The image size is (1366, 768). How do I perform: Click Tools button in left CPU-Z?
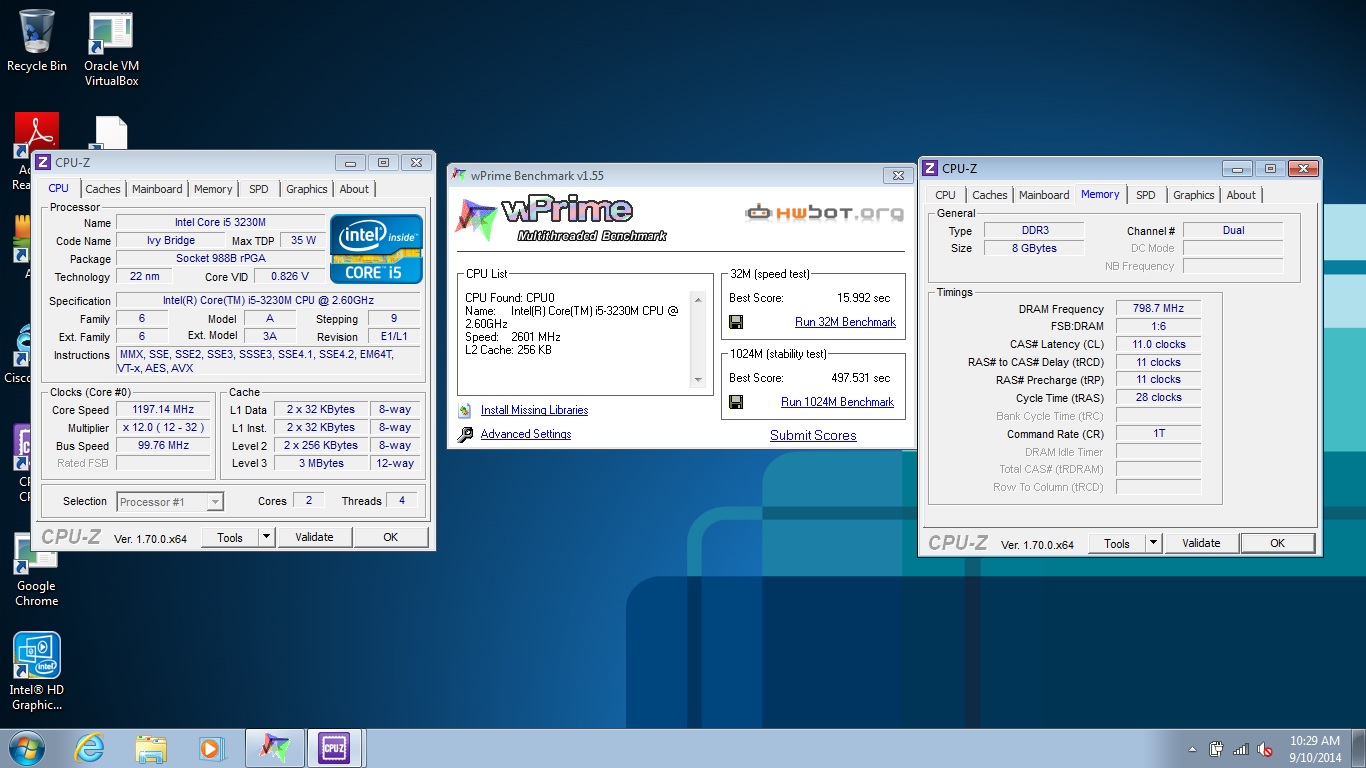tap(230, 537)
